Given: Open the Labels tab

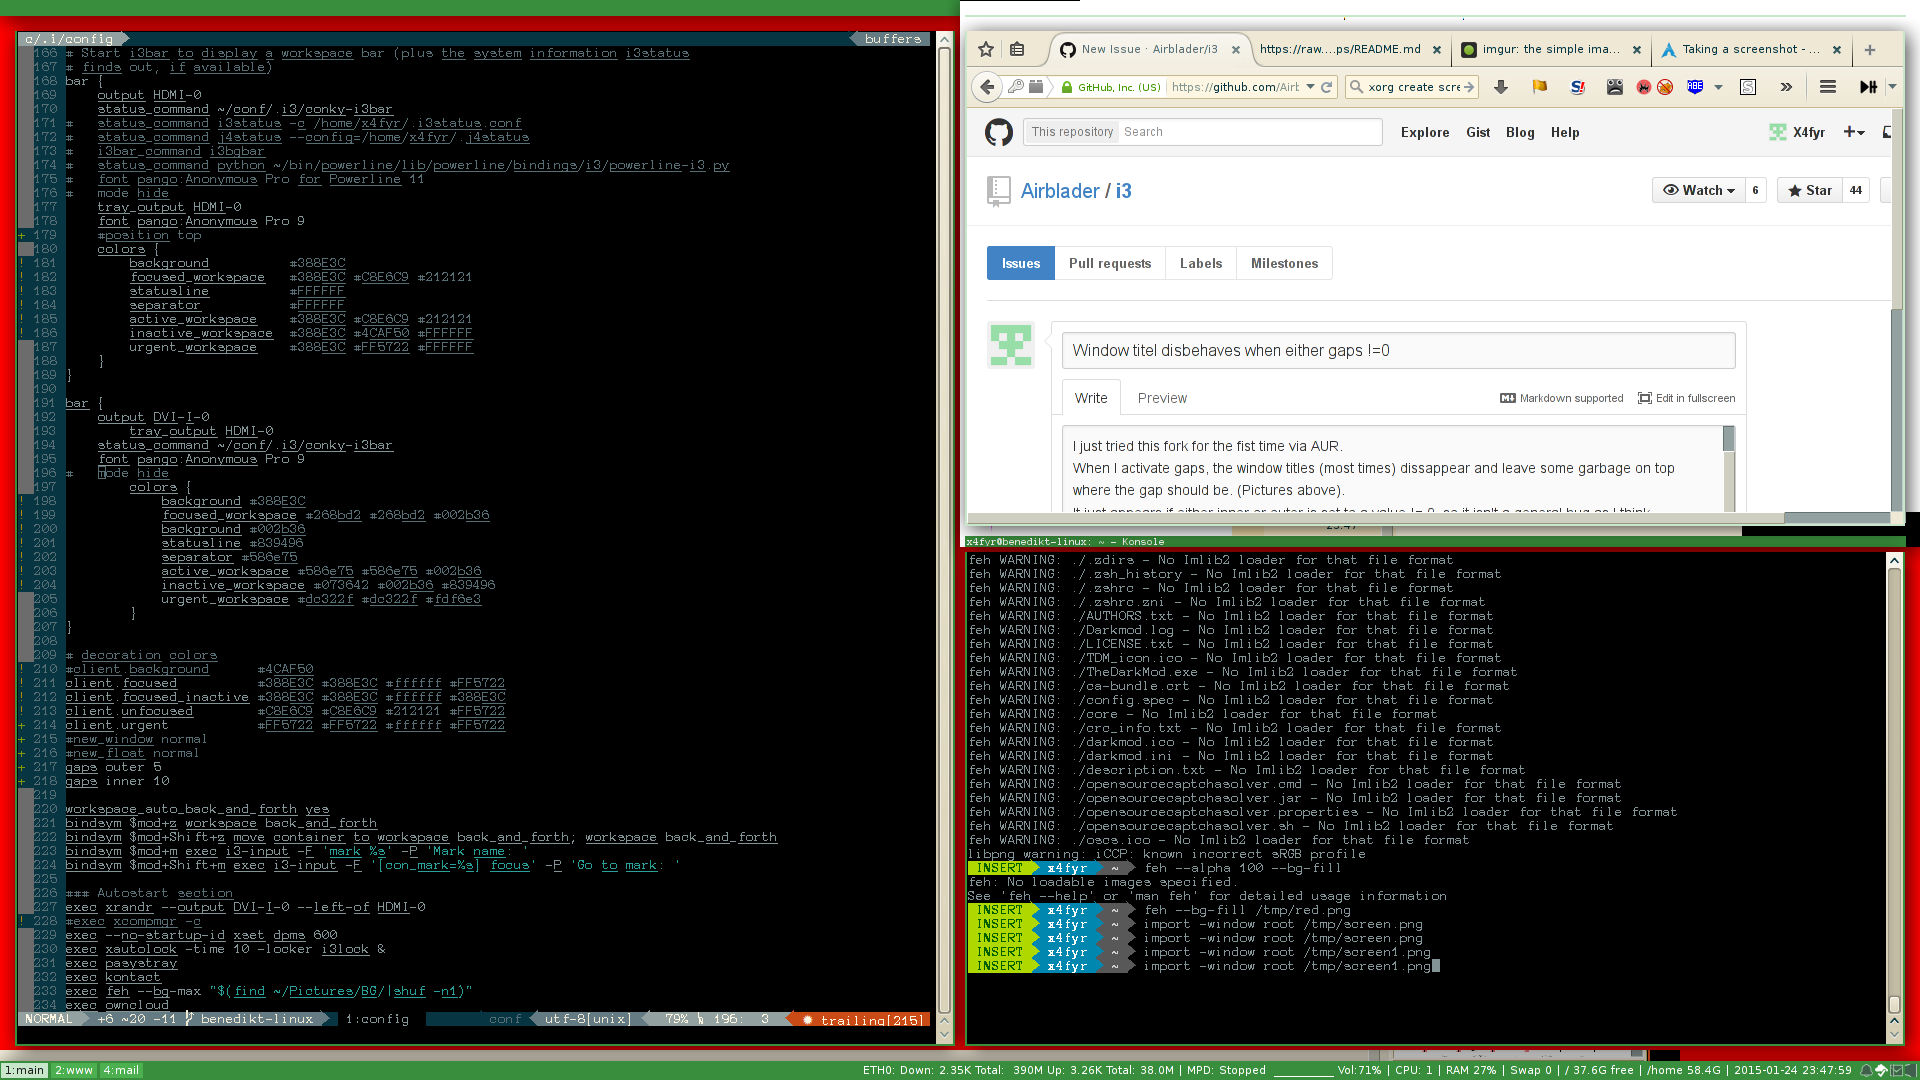Looking at the screenshot, I should pos(1200,263).
